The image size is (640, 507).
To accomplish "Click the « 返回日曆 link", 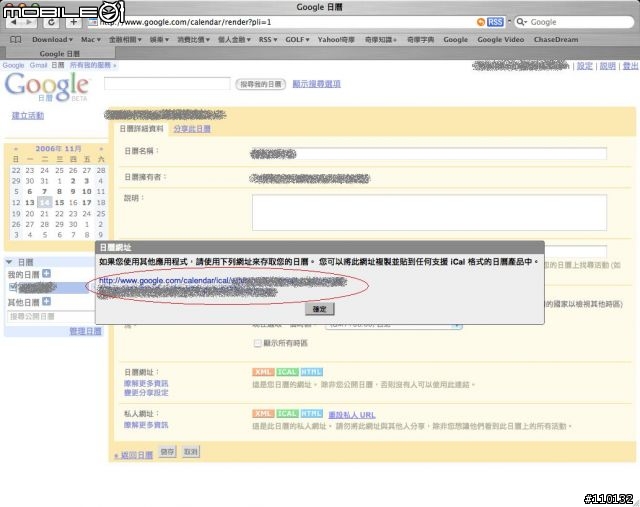I will point(133,455).
